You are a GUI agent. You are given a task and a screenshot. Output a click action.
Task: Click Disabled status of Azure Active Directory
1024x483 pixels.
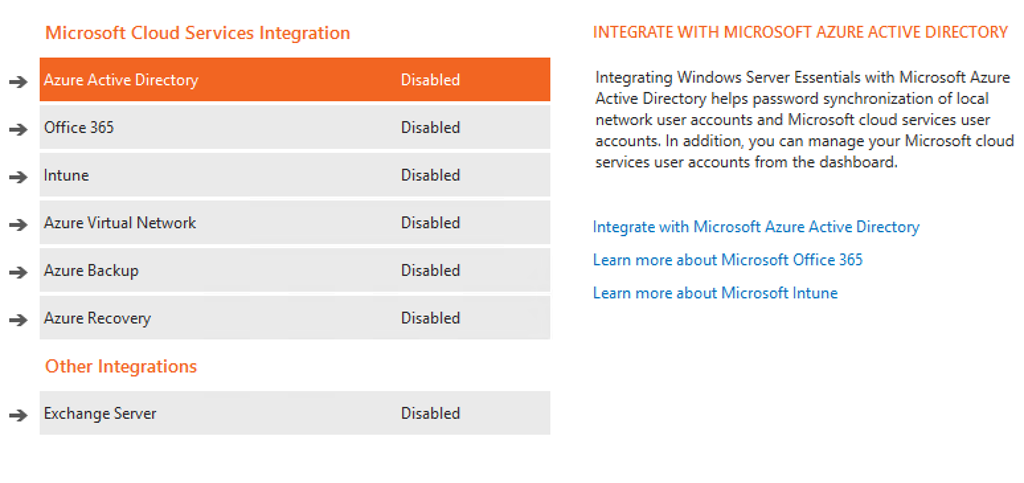coord(430,80)
